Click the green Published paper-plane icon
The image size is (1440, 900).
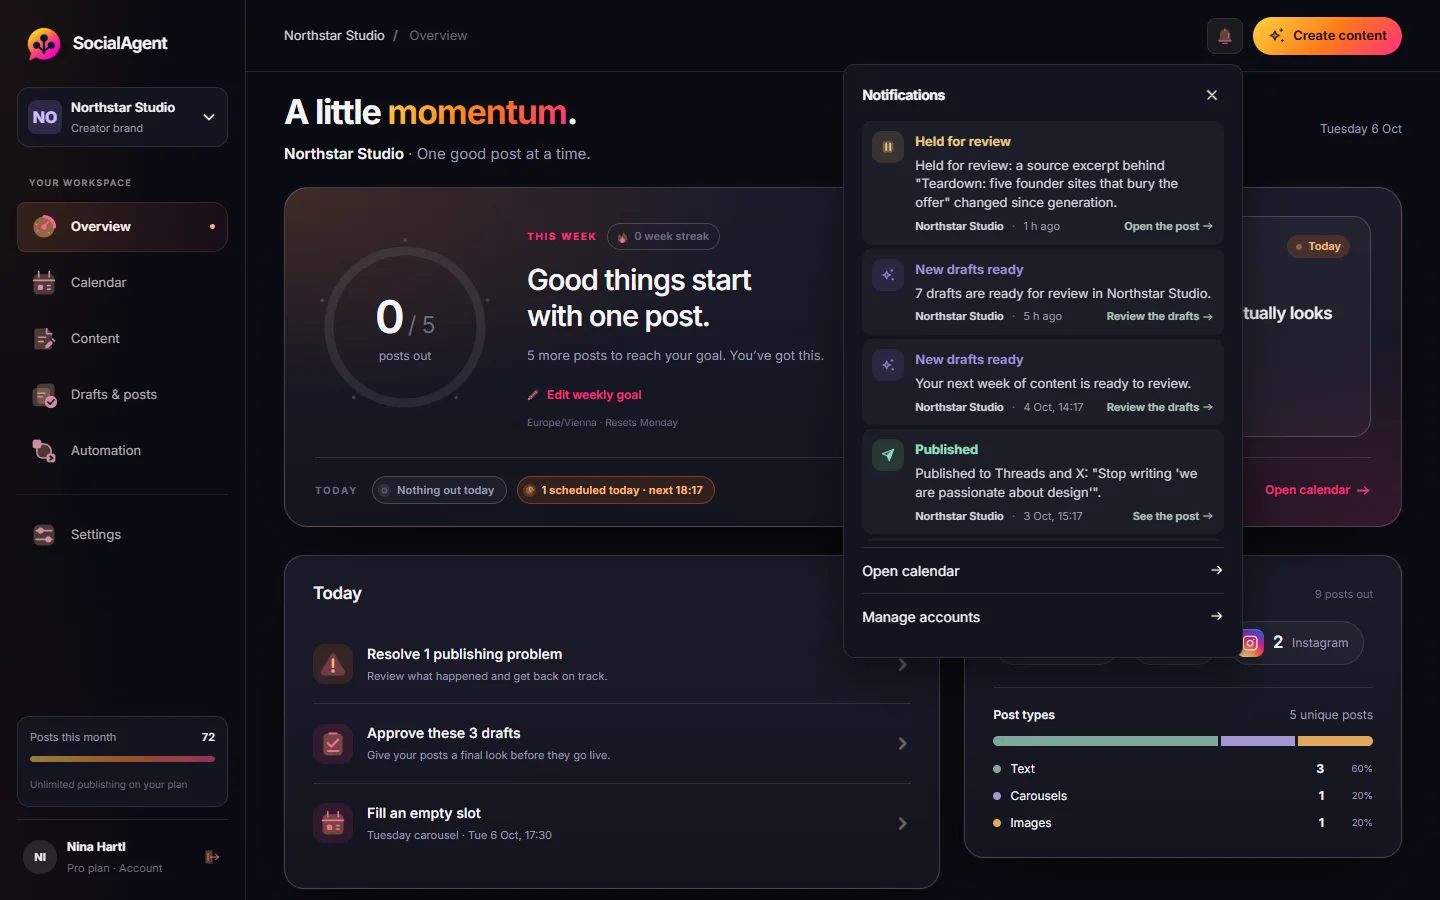pos(888,455)
